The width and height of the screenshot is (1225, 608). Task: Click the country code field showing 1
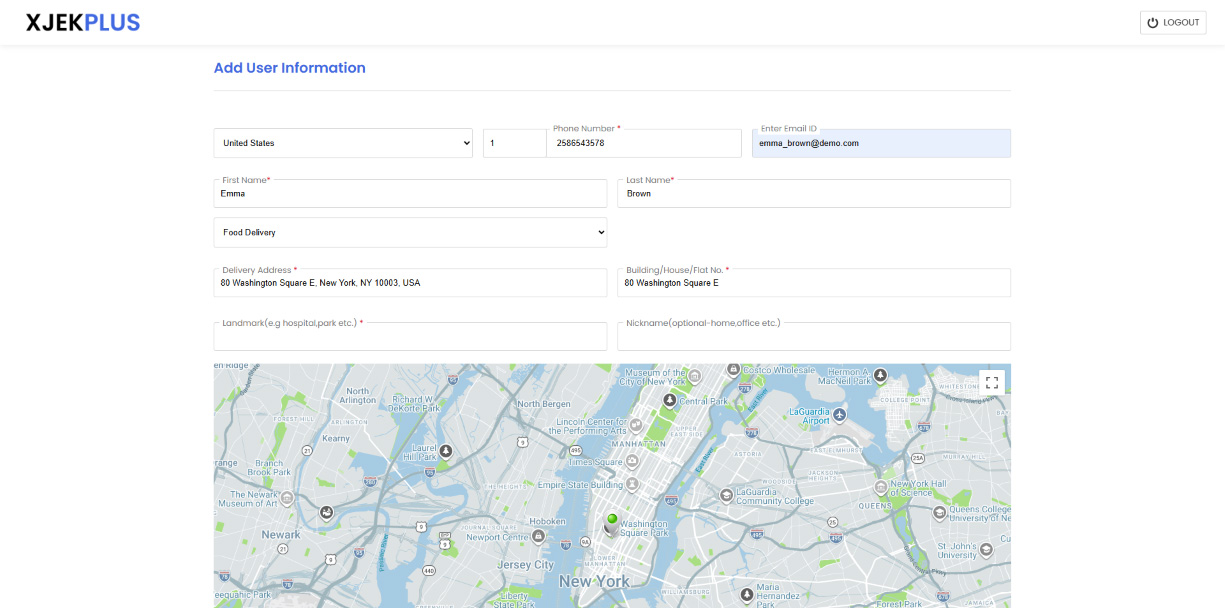[514, 143]
